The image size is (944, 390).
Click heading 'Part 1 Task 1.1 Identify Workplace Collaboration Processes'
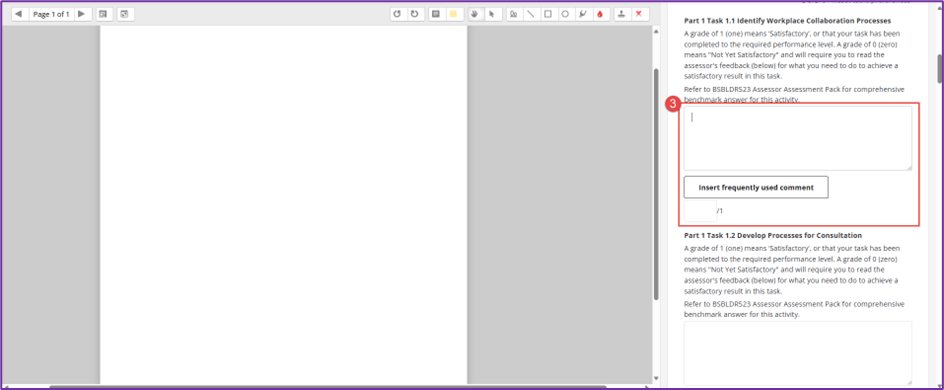pyautogui.click(x=787, y=20)
